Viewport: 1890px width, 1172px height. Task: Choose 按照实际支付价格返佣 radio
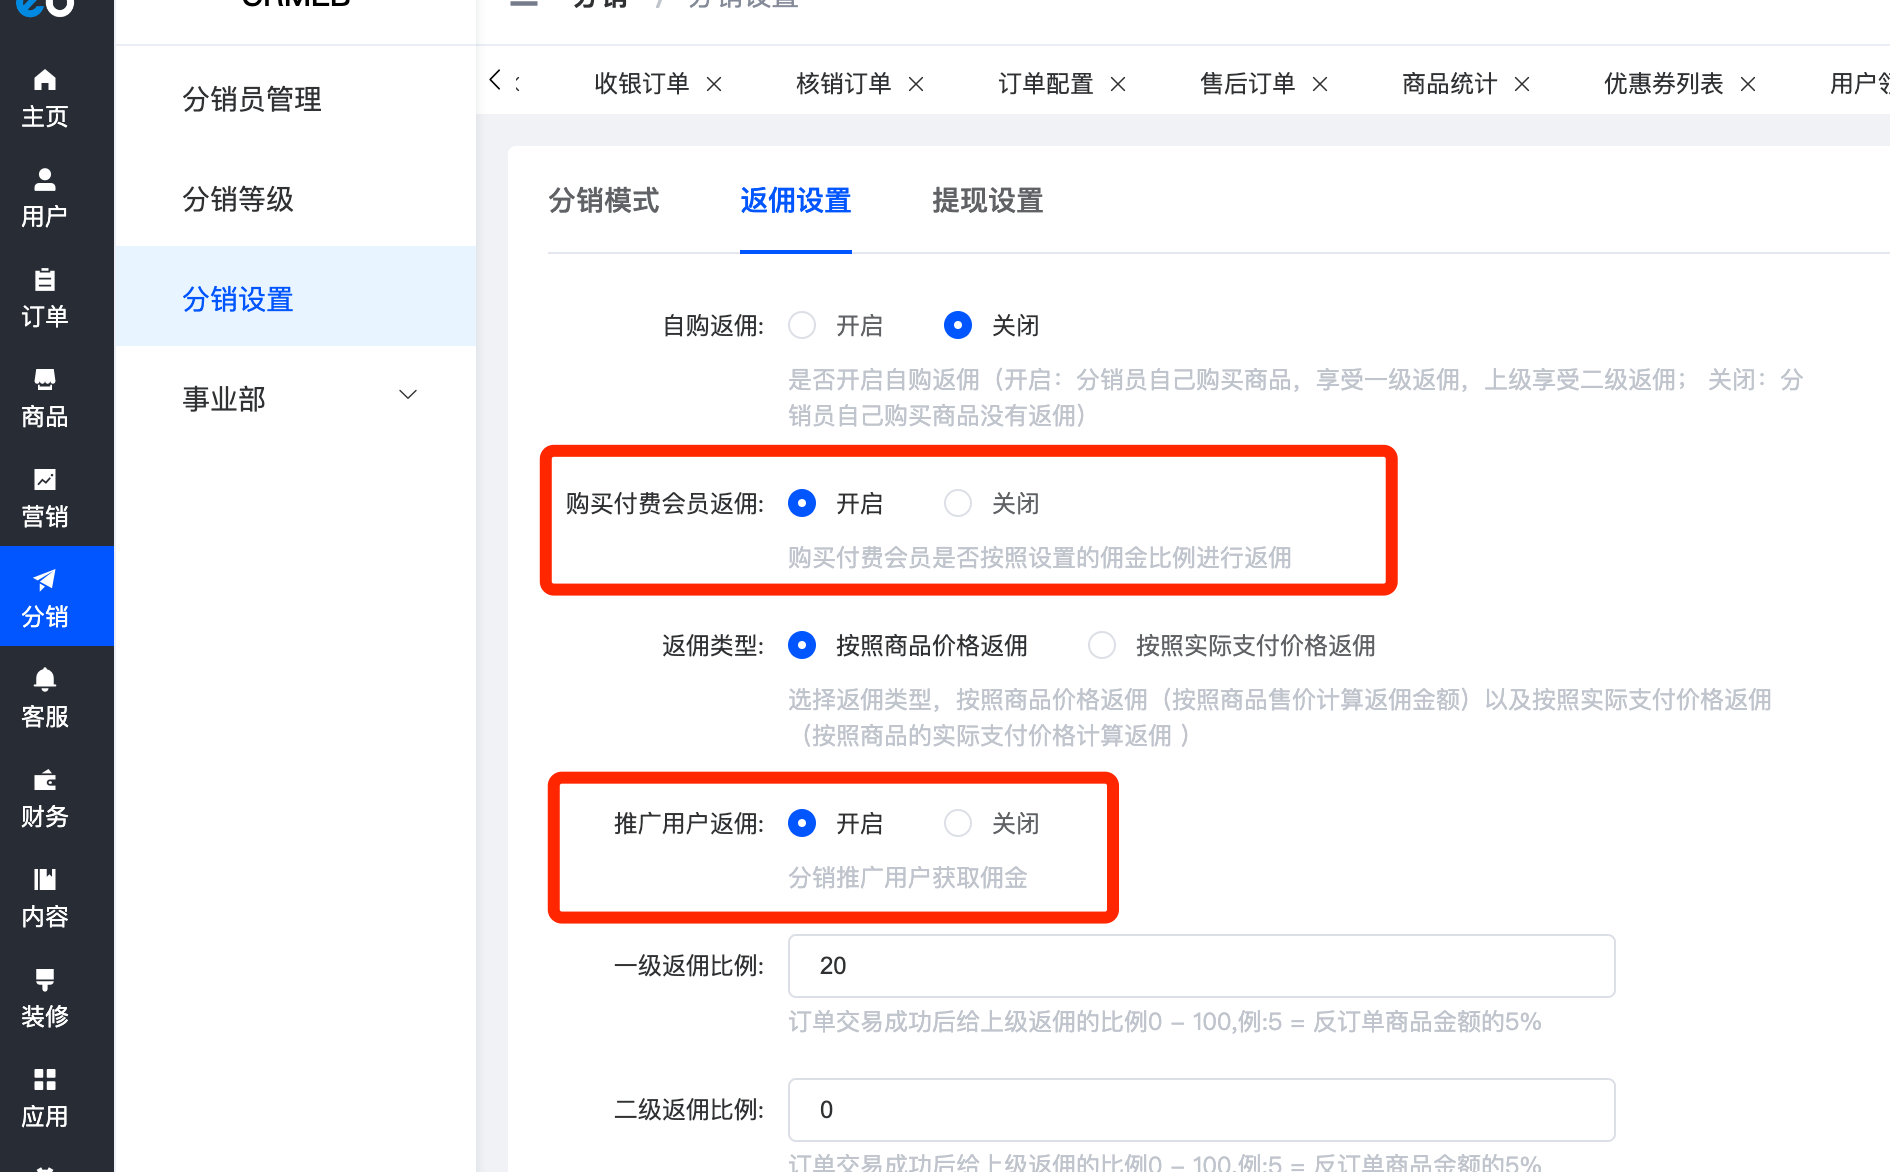click(1102, 645)
